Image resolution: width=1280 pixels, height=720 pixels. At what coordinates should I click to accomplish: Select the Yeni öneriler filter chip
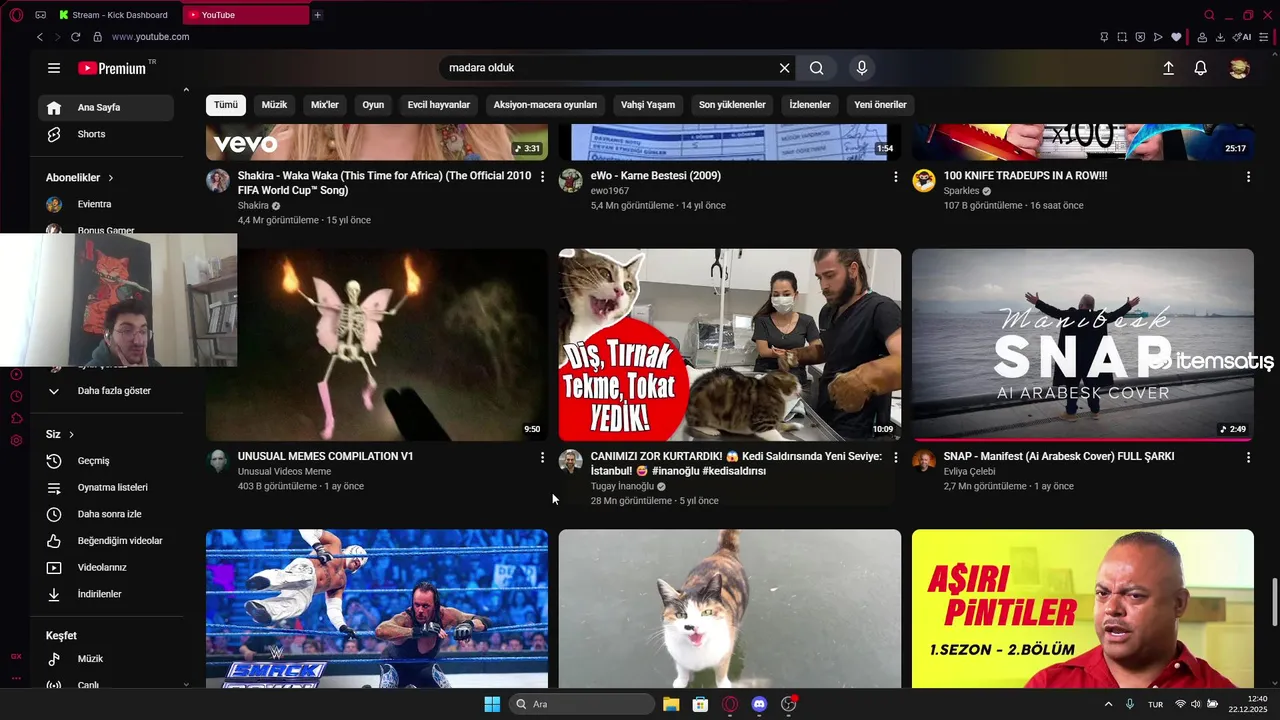880,105
